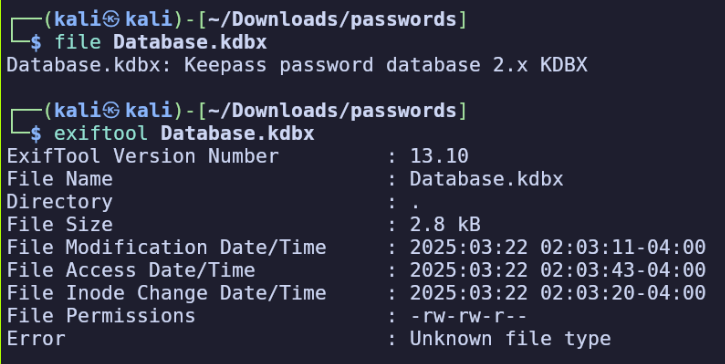Screen dimensions: 725x364
Task: Click the 'Unknown file type' error message
Action: coord(510,339)
